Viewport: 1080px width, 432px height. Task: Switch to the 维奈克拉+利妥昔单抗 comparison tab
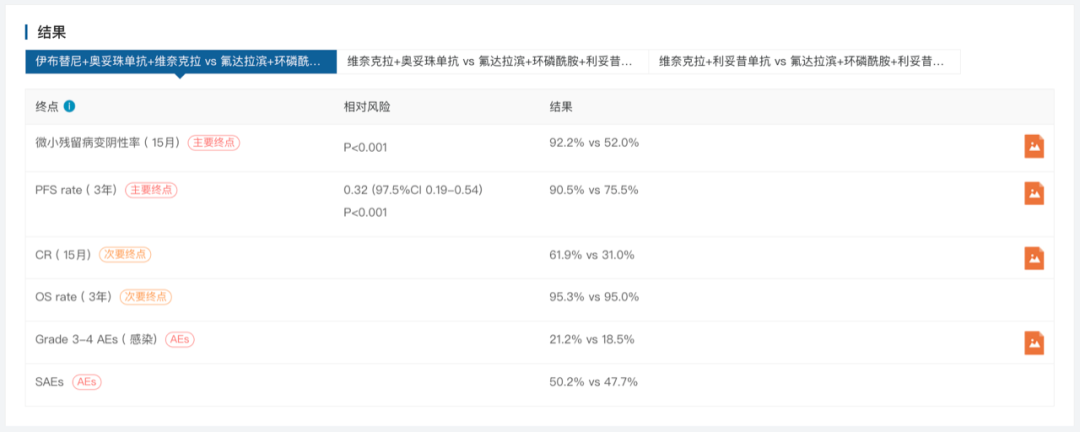pyautogui.click(x=804, y=62)
